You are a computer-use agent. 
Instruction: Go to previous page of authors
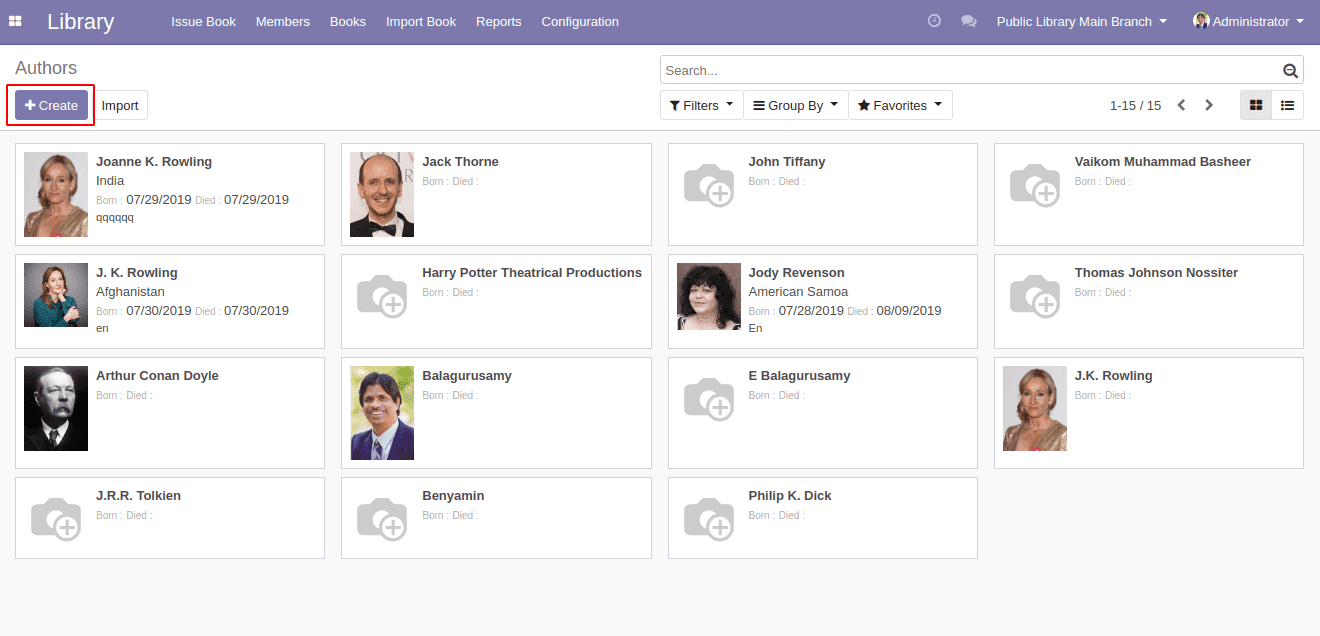pyautogui.click(x=1181, y=105)
